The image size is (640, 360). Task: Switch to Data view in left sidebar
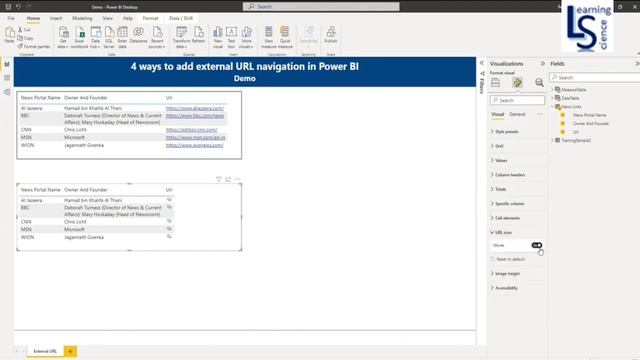(x=7, y=78)
